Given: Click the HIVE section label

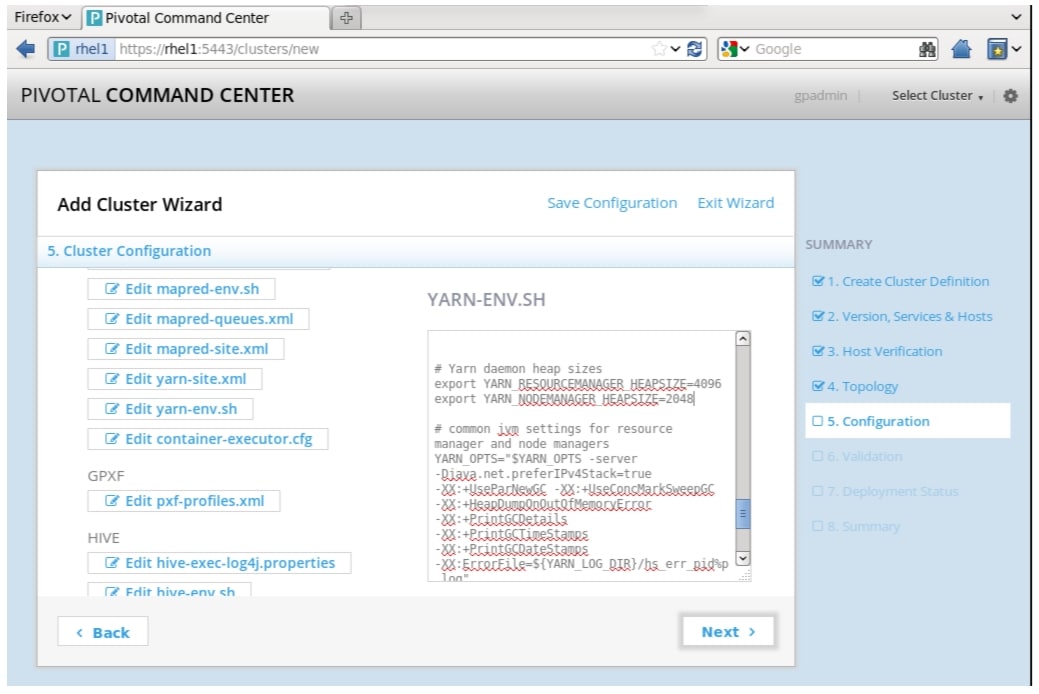Looking at the screenshot, I should point(103,538).
